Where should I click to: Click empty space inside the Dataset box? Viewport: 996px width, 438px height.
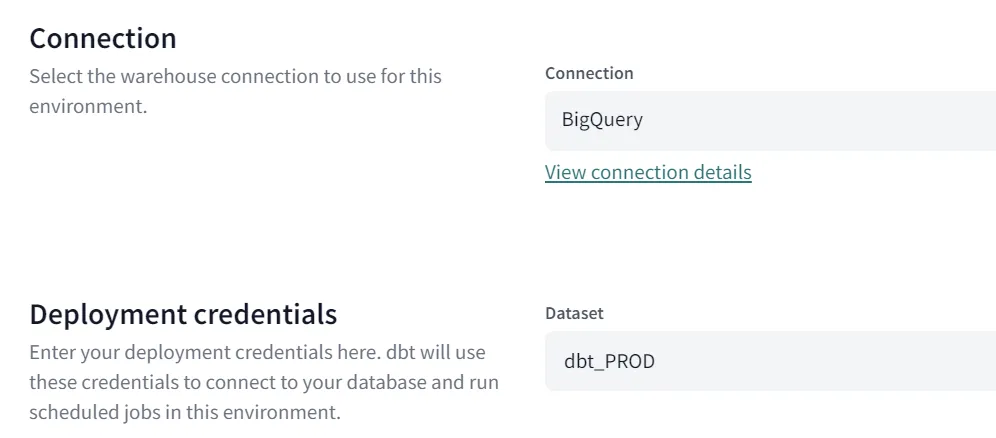coord(850,361)
